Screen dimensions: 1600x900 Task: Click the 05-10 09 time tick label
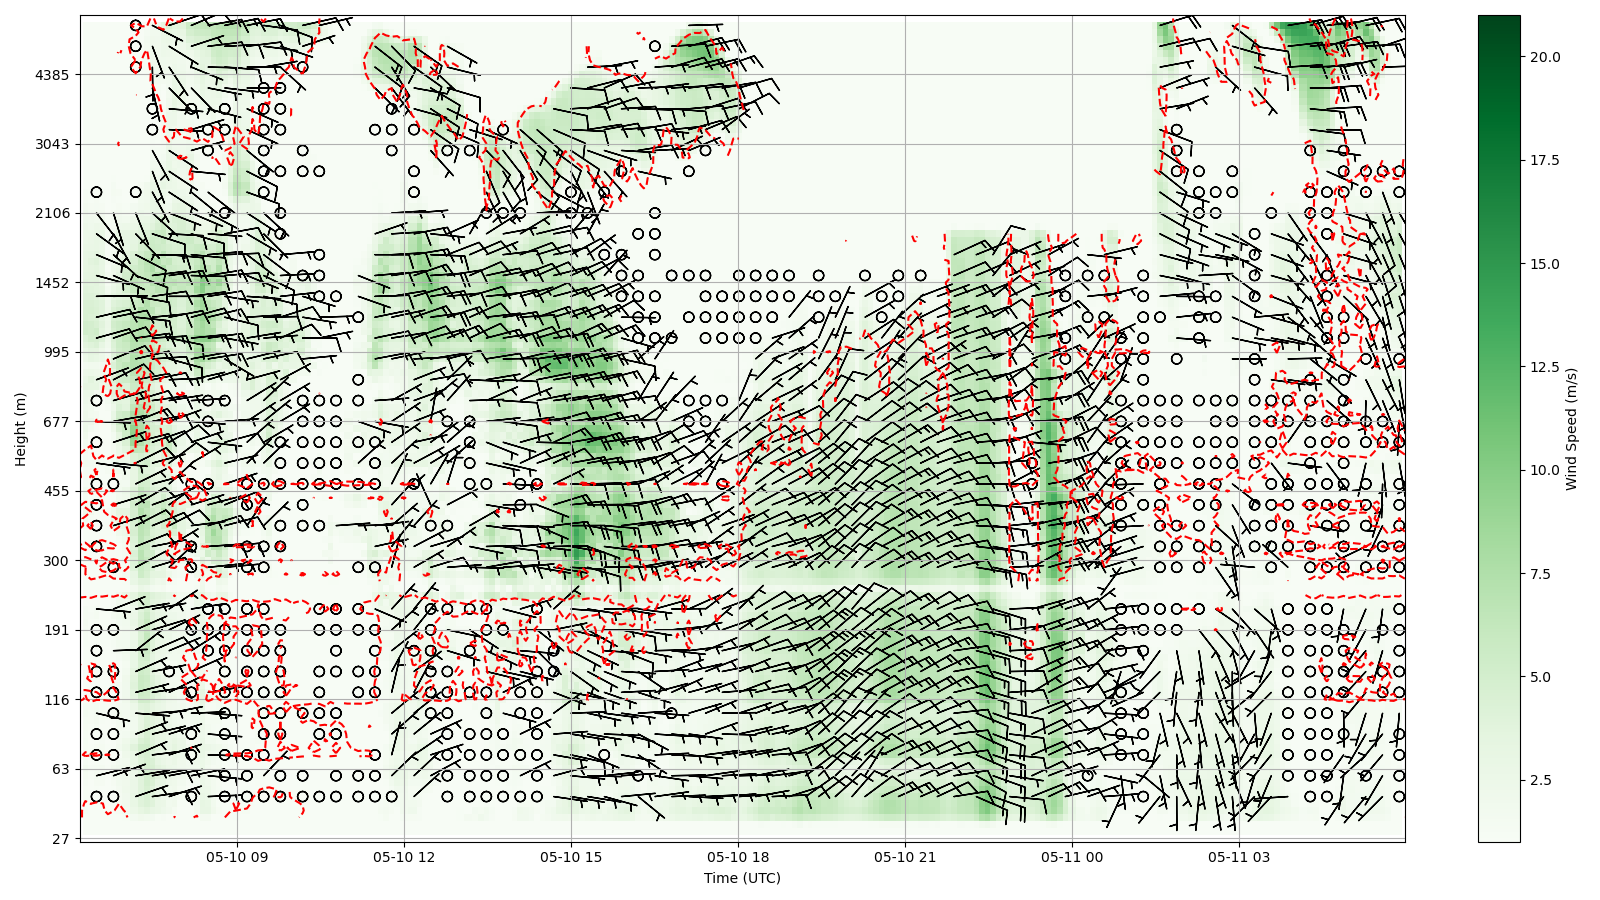coord(237,857)
